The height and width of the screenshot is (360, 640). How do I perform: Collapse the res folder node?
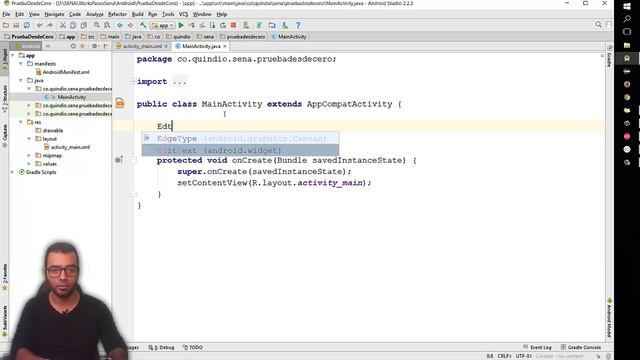click(21, 122)
